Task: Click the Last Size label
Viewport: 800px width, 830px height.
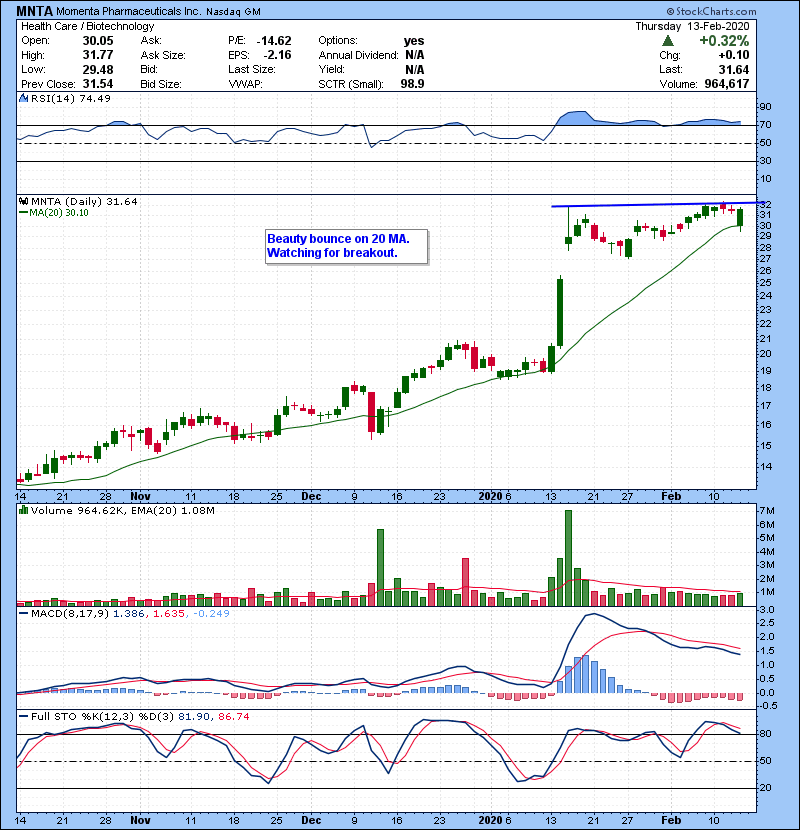Action: coord(251,69)
